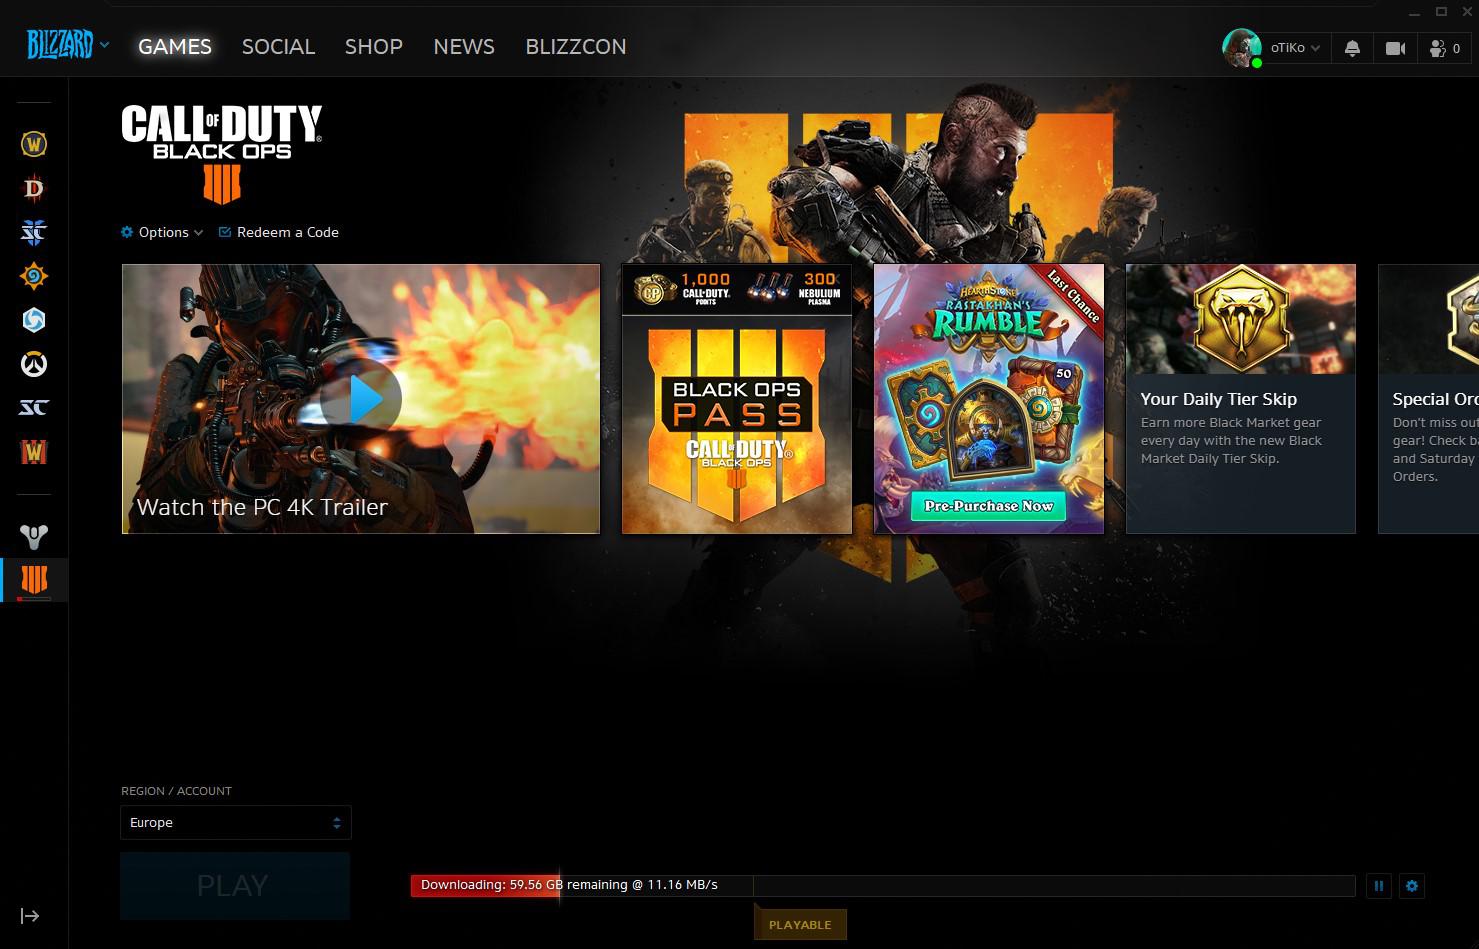Expand the oTiKo account menu
1479x949 pixels.
(1294, 48)
